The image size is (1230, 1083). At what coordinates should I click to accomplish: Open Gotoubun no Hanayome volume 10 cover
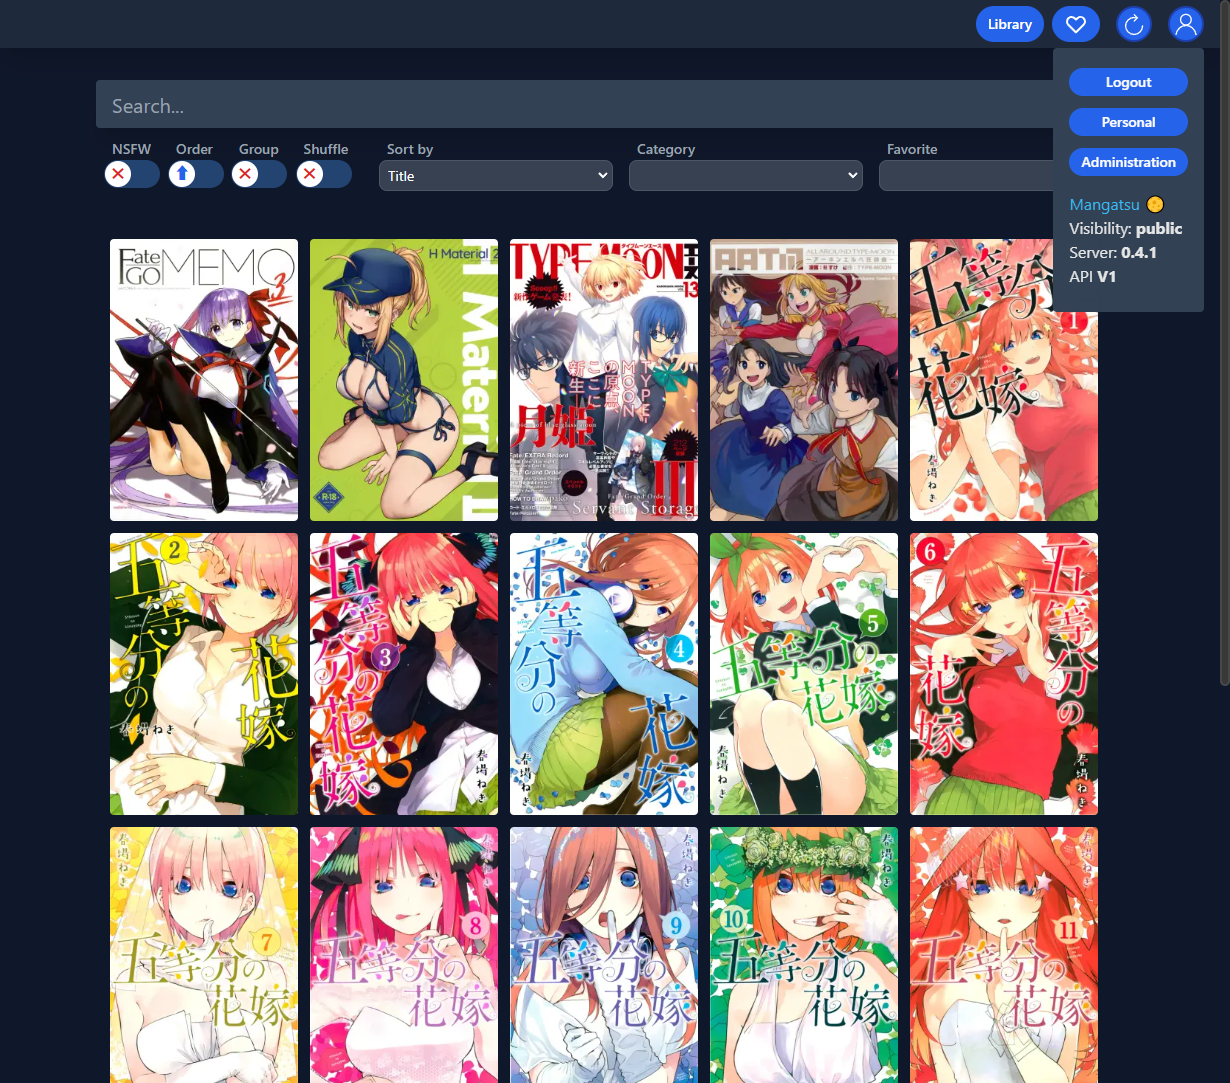[804, 955]
